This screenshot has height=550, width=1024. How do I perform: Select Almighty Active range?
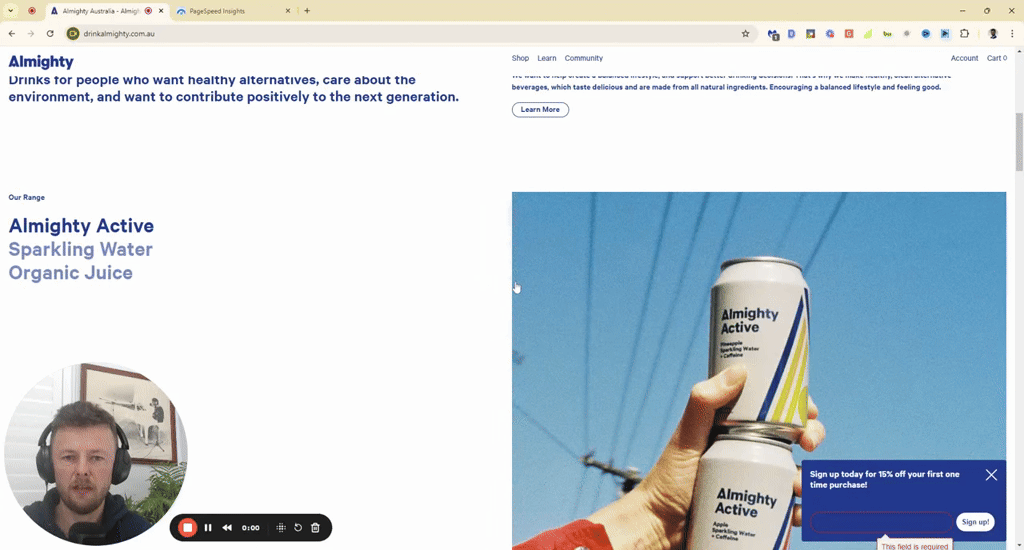[x=81, y=226]
